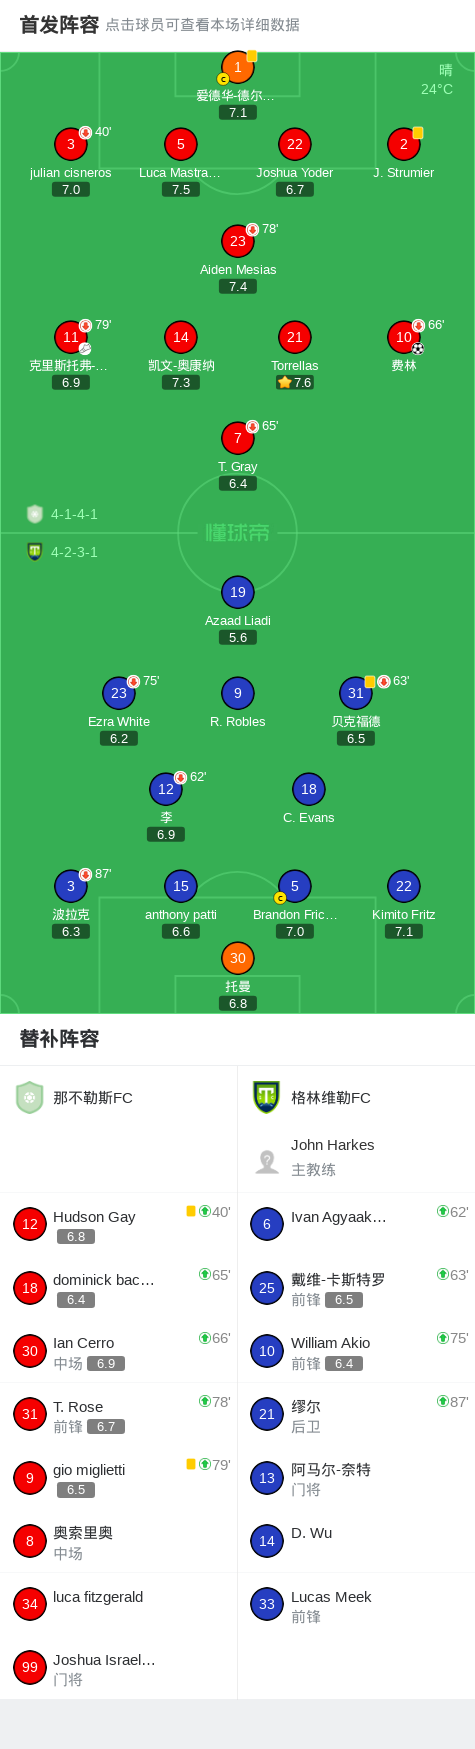Open John Harkes coach avatar
This screenshot has height=1749, width=475.
pyautogui.click(x=267, y=1160)
